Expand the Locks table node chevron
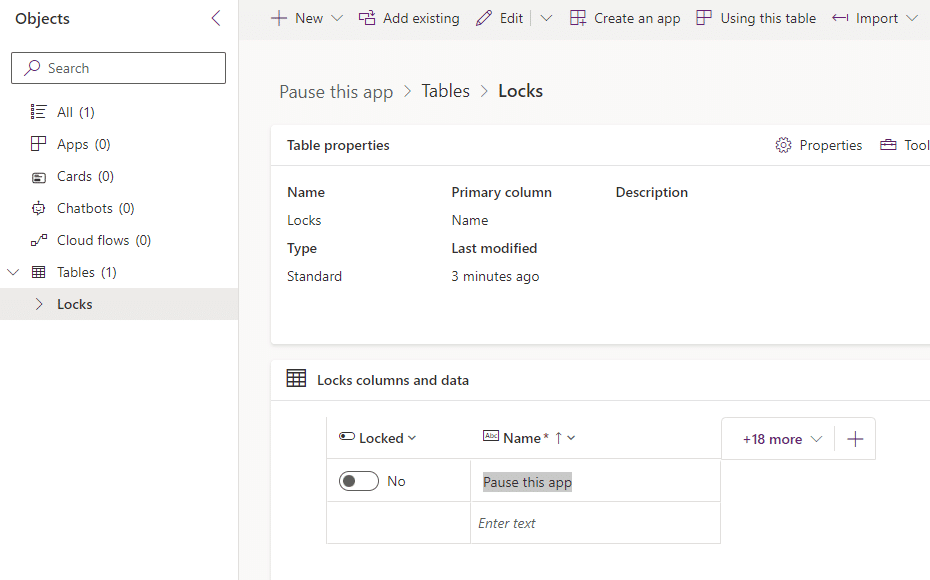930x580 pixels. click(39, 304)
